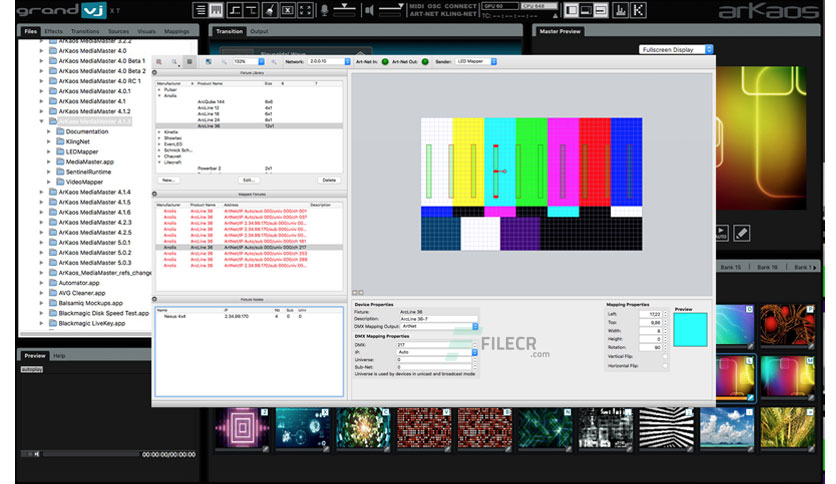Viewport: 836px width, 484px height.
Task: Click the cyan Preview color swatch
Action: tap(690, 329)
